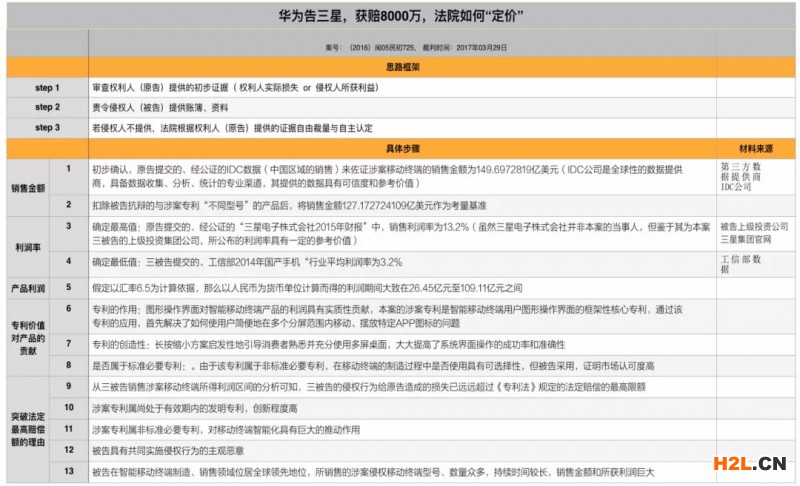The height and width of the screenshot is (486, 800).
Task: Click the table title about 华为告三星
Action: pos(400,18)
